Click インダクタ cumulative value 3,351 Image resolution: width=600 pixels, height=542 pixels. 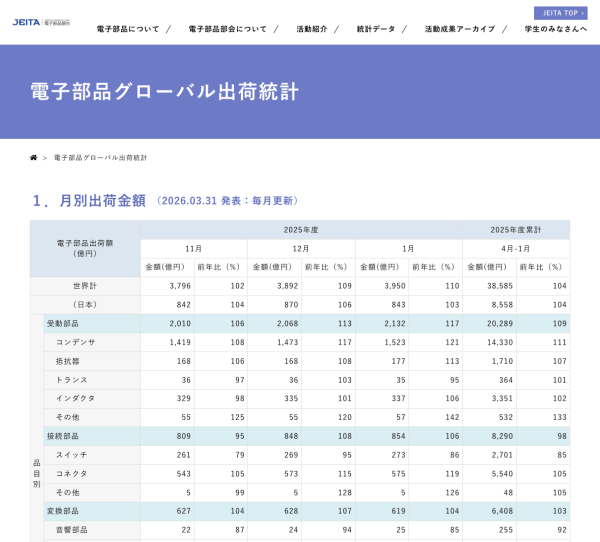502,398
